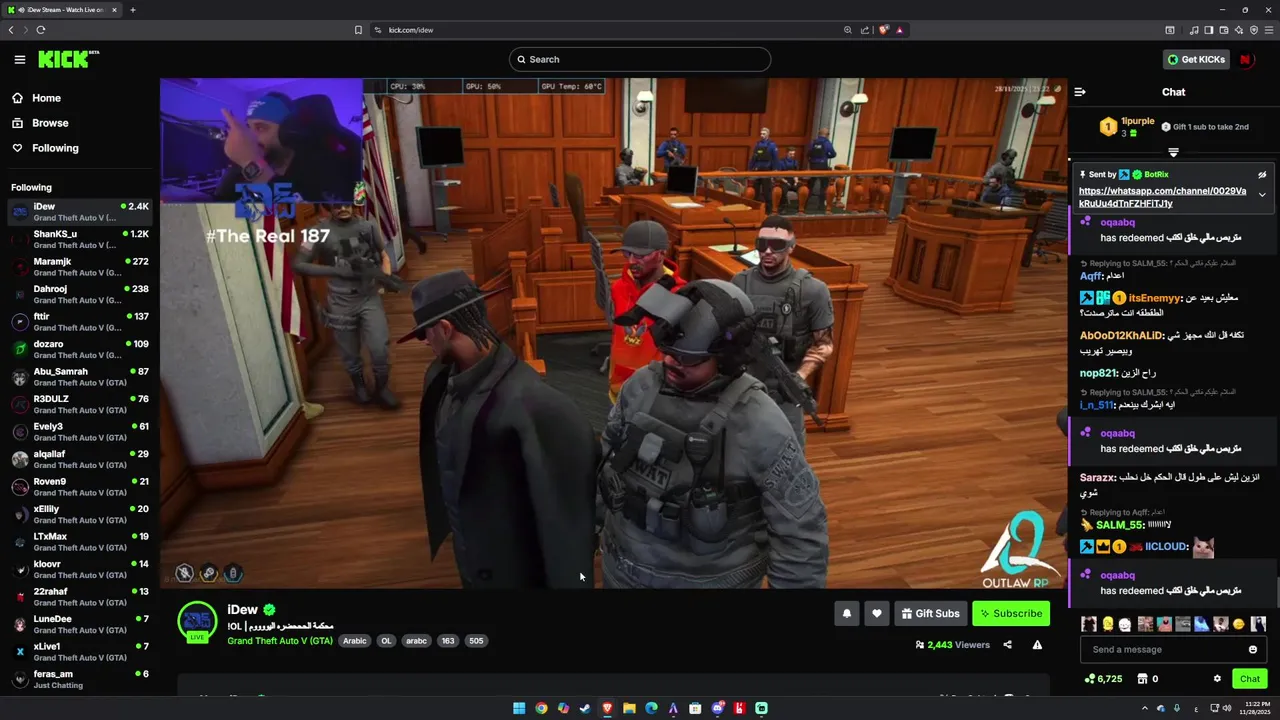Open fttir channel in Following list
The image size is (1280, 720).
(x=78, y=322)
